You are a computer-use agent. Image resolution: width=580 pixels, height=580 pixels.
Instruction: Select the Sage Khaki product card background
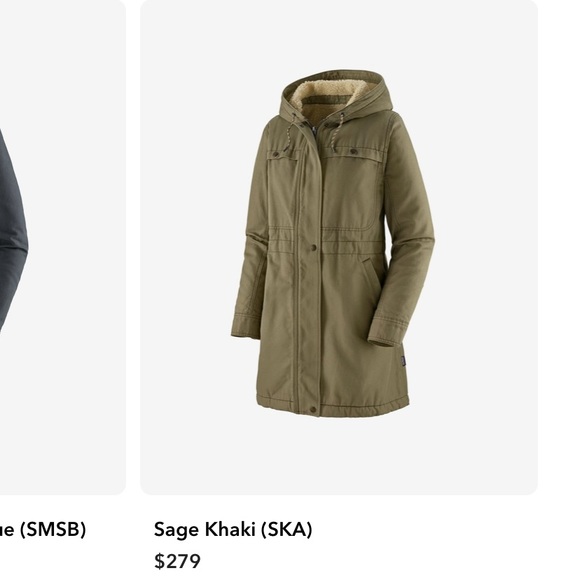coord(338,247)
